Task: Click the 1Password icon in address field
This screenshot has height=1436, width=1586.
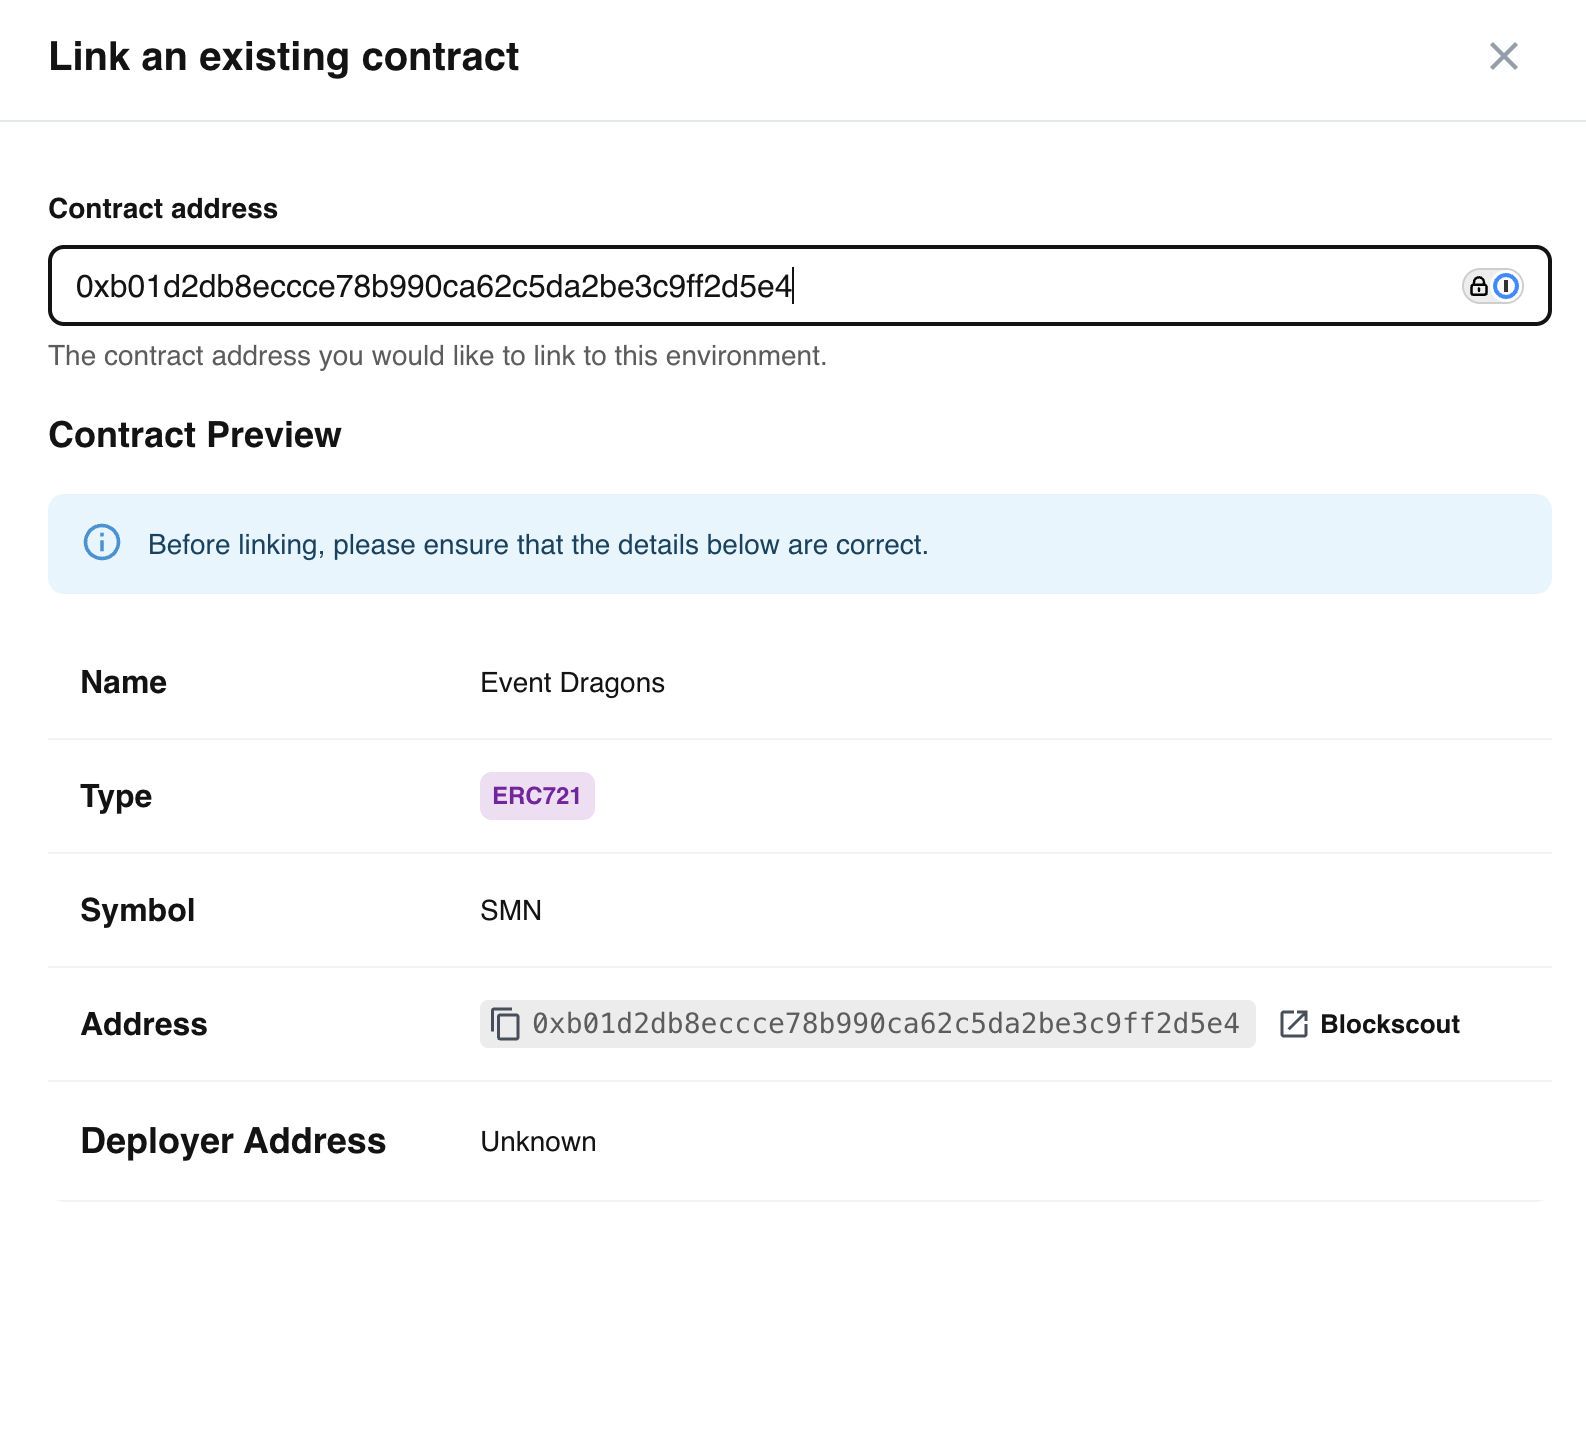Action: pyautogui.click(x=1506, y=287)
